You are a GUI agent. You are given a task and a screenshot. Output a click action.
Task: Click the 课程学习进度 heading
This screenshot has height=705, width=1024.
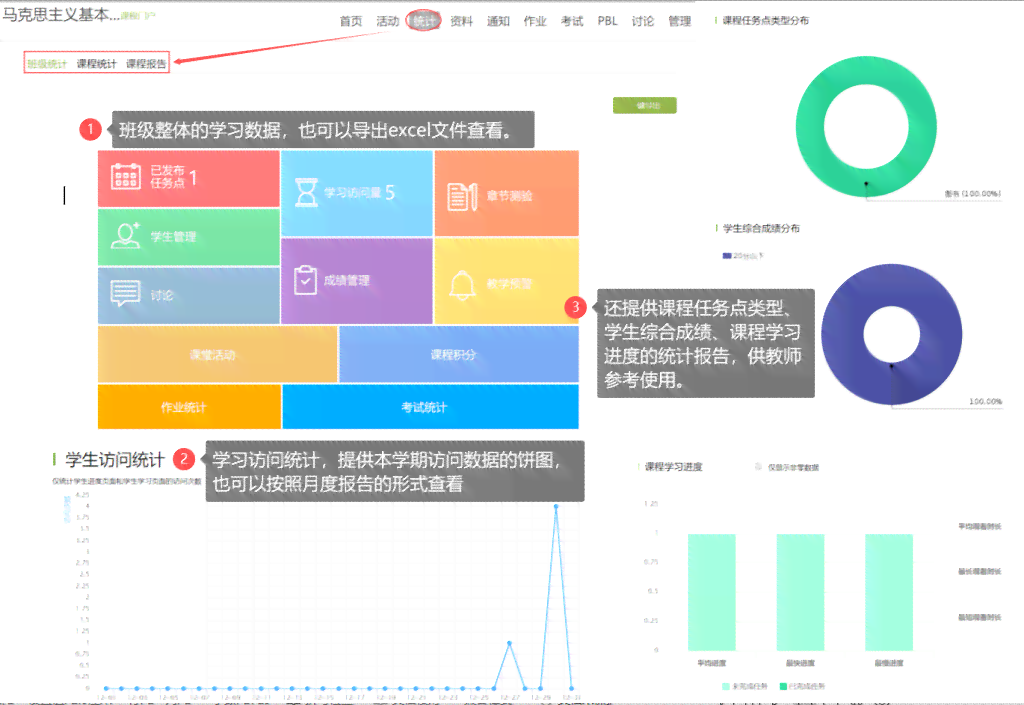tap(673, 467)
